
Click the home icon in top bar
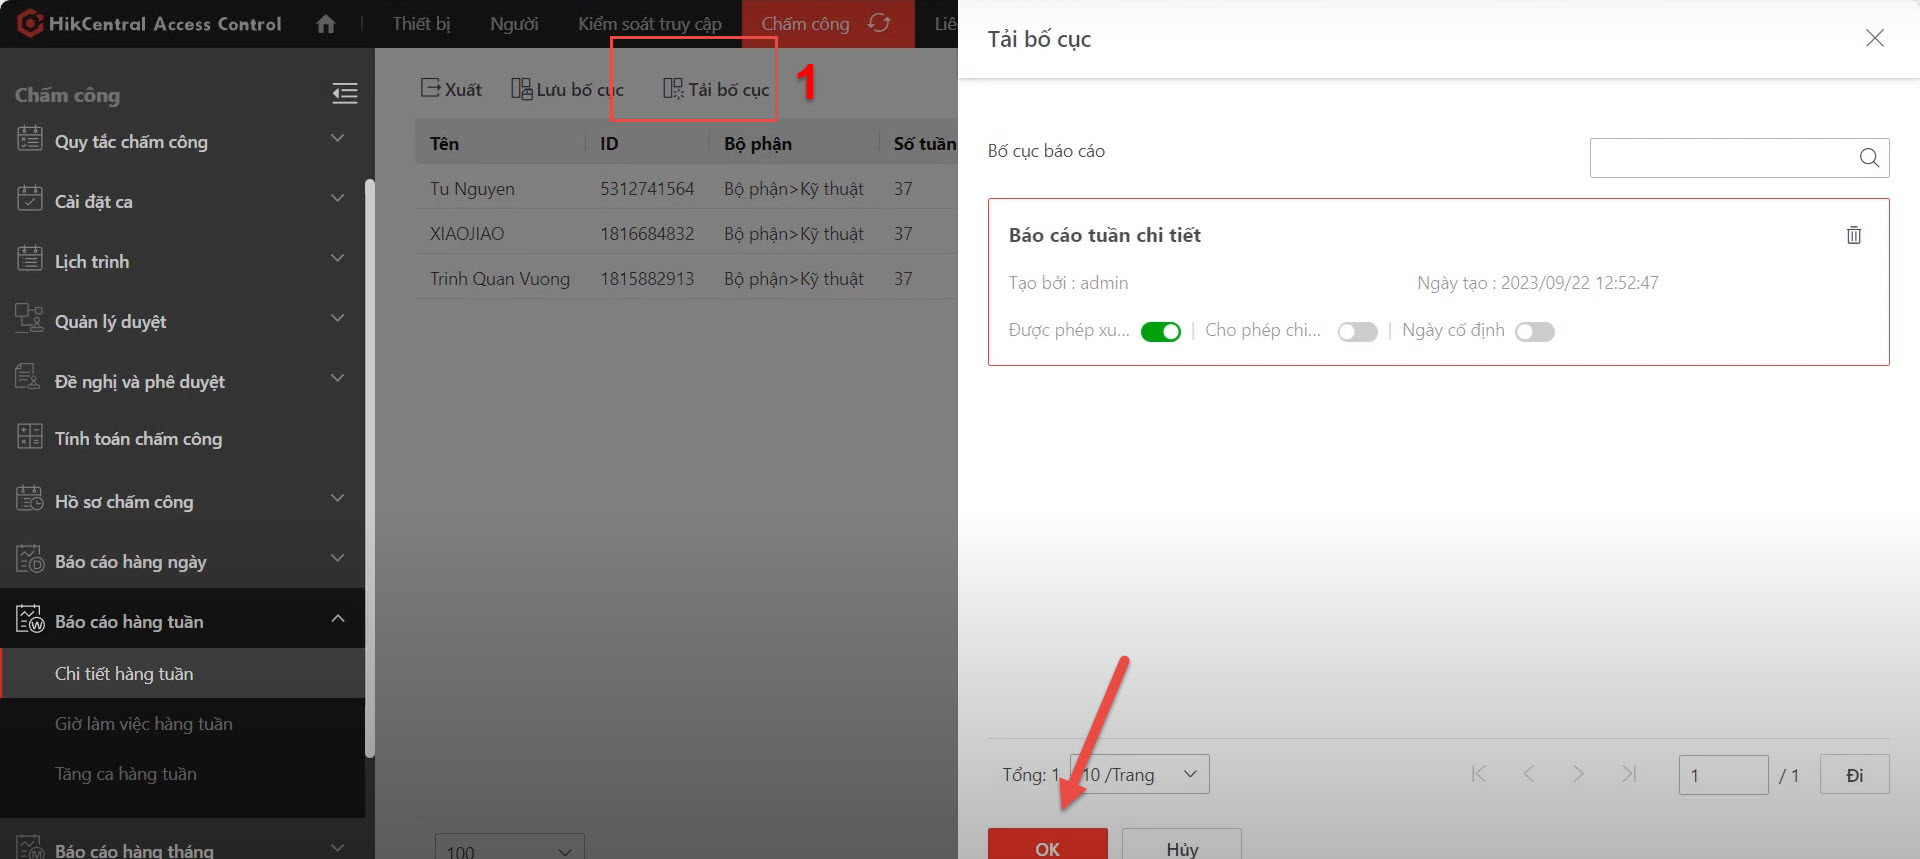[x=325, y=24]
